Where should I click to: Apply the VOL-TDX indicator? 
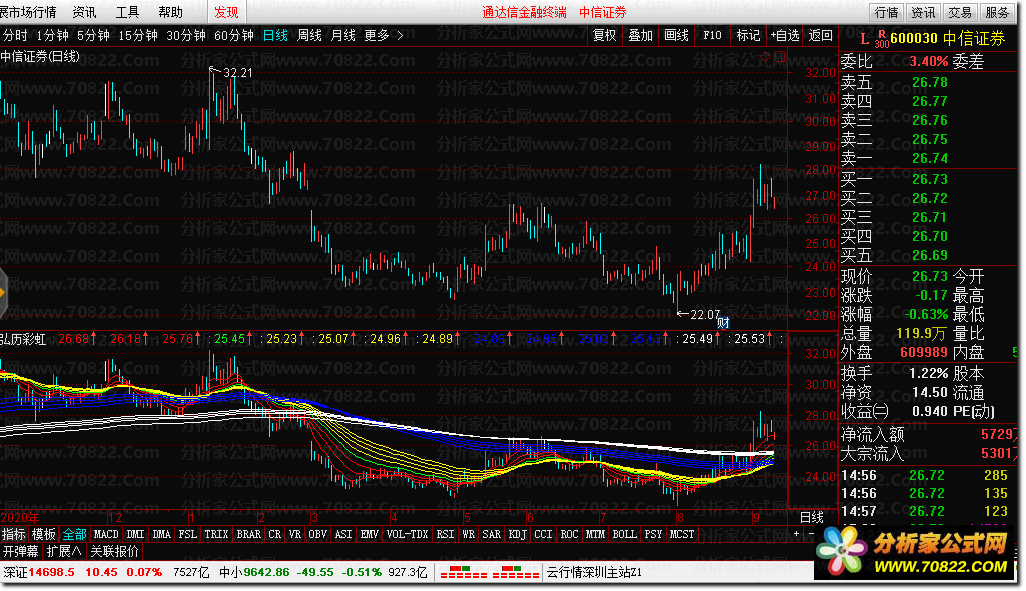point(408,534)
